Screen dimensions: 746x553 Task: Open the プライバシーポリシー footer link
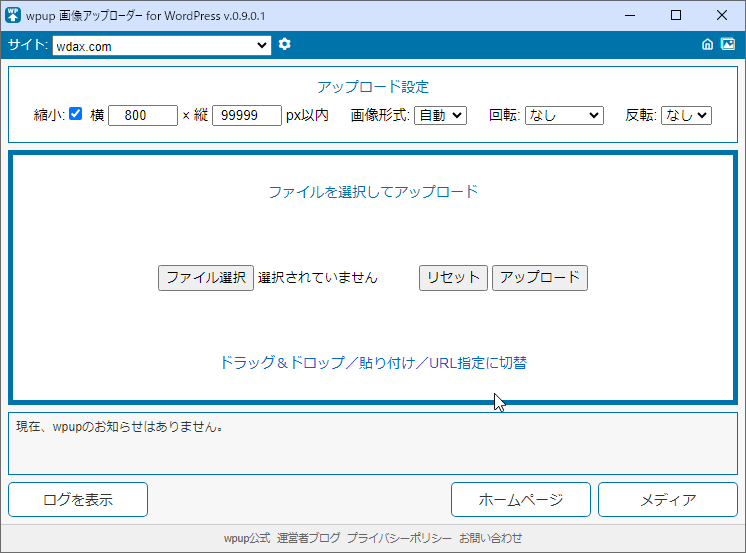click(x=399, y=538)
